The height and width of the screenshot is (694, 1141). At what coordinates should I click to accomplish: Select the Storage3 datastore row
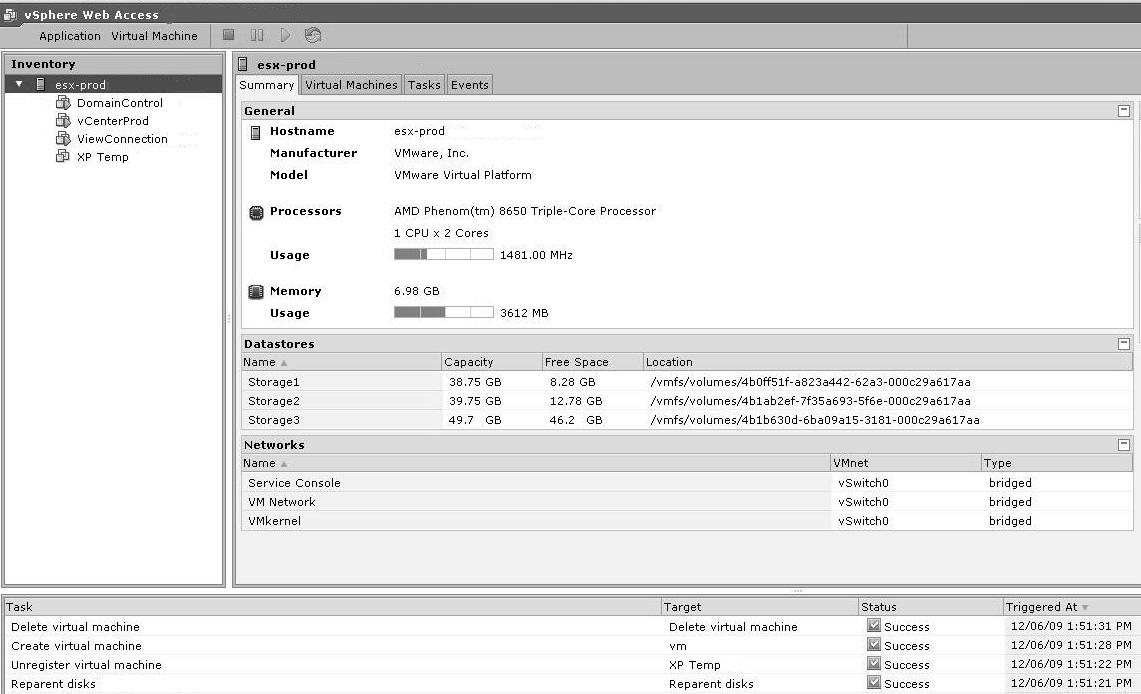coord(687,419)
